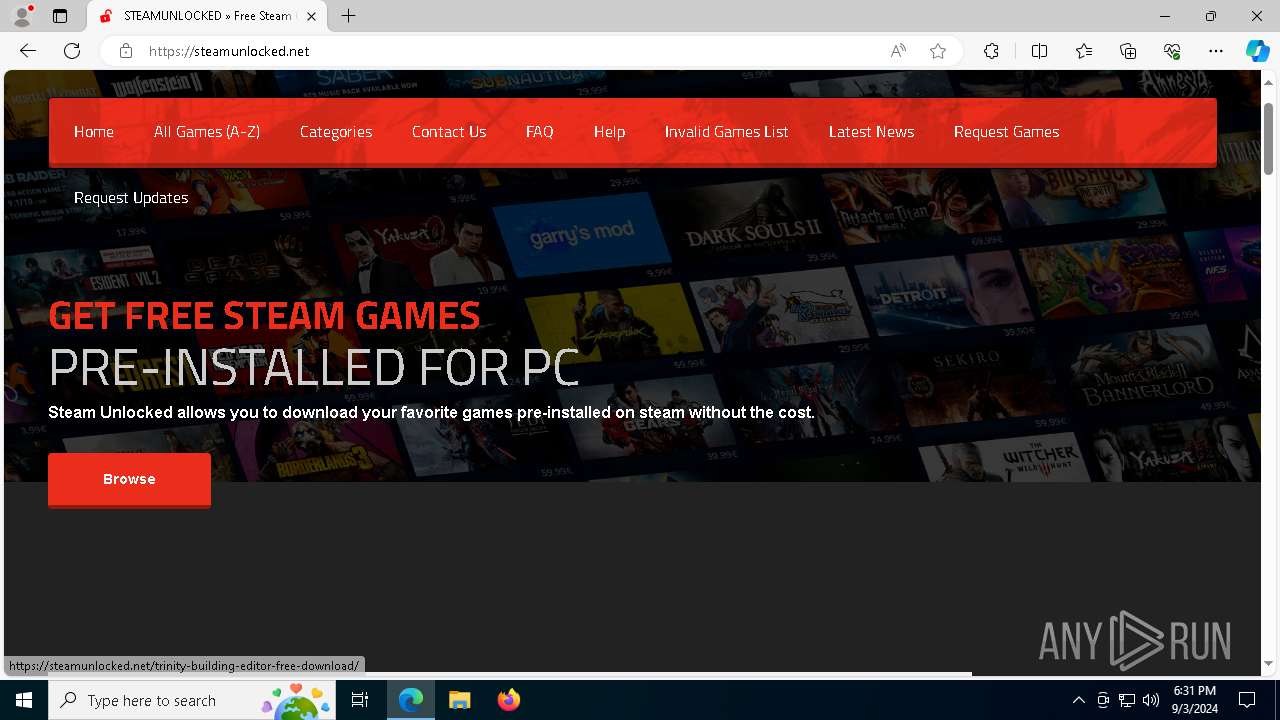The width and height of the screenshot is (1280, 720).
Task: Click the taskbar search box
Action: point(194,700)
